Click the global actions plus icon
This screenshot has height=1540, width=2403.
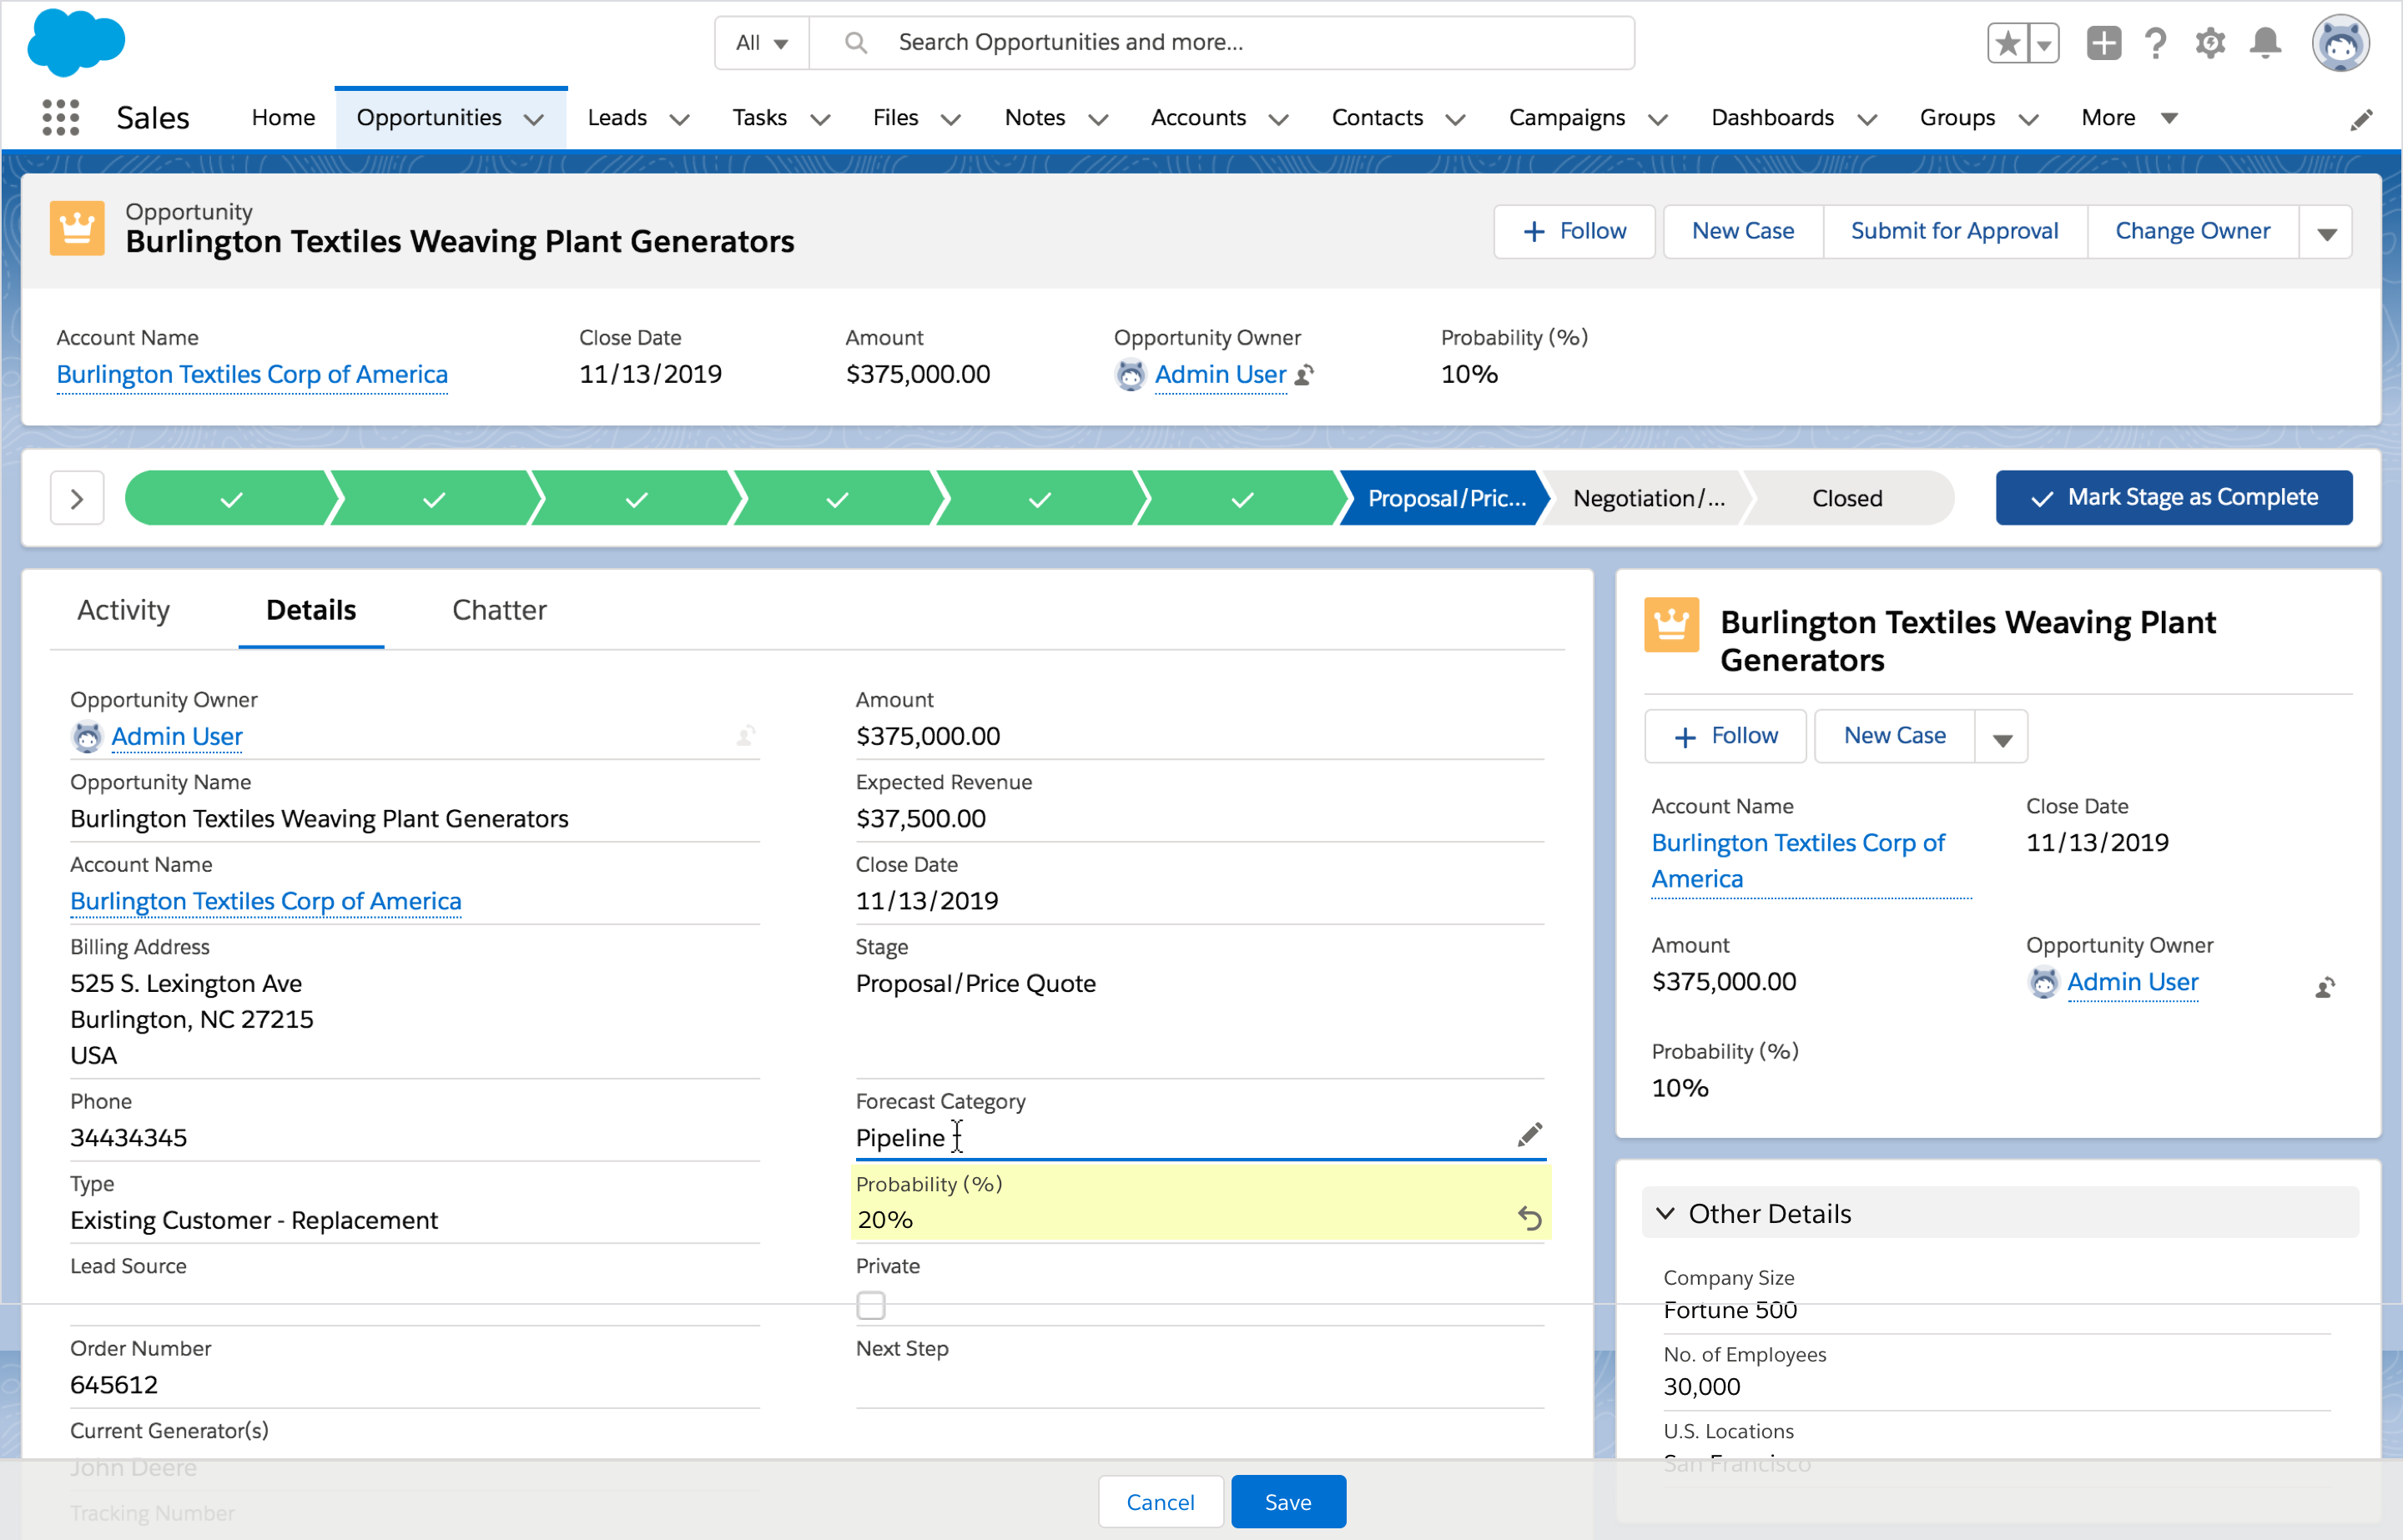coord(2103,43)
